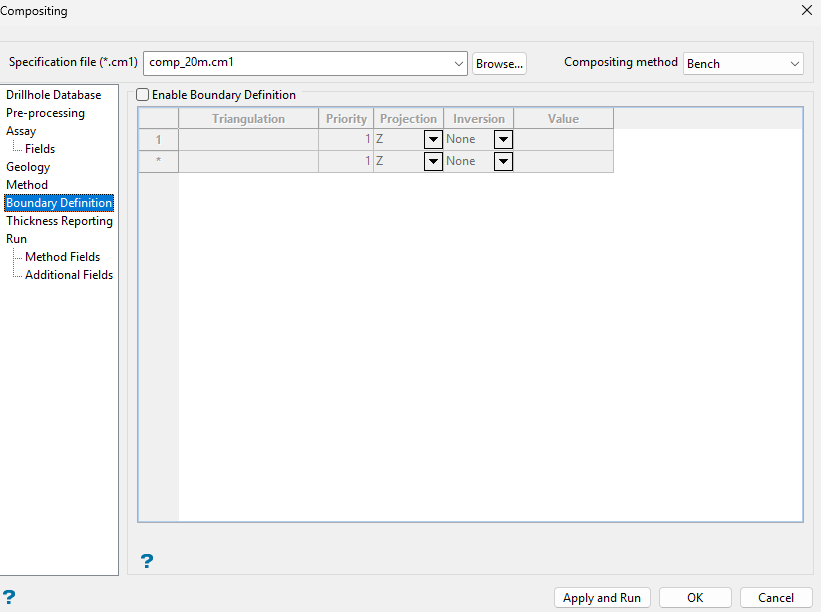Open help from the dialog's bottom-left question mark
Viewport: 821px width, 612px height.
coord(9,597)
